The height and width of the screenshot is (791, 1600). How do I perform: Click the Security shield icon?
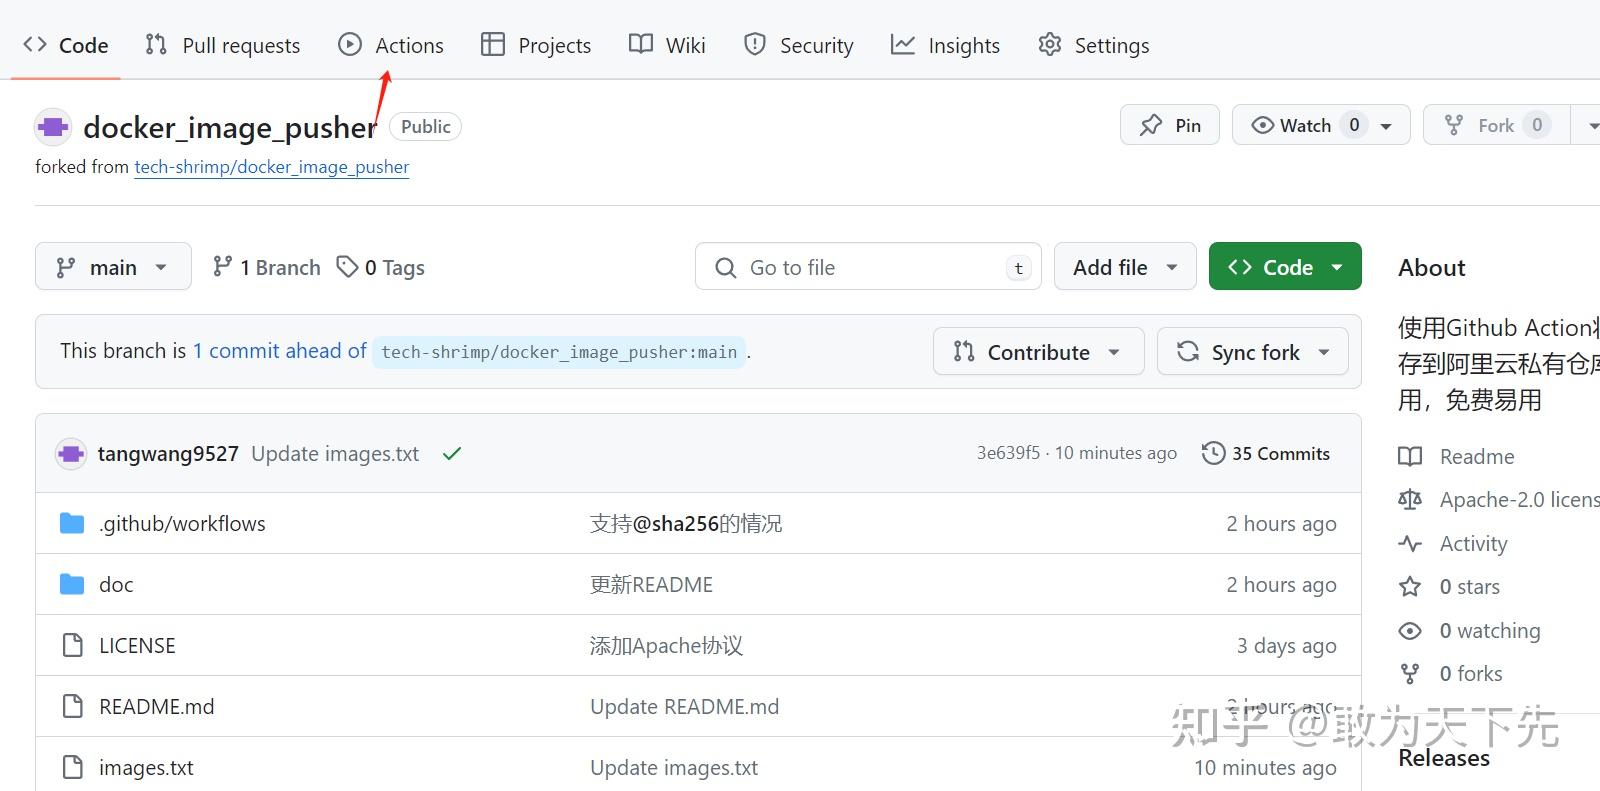[755, 44]
